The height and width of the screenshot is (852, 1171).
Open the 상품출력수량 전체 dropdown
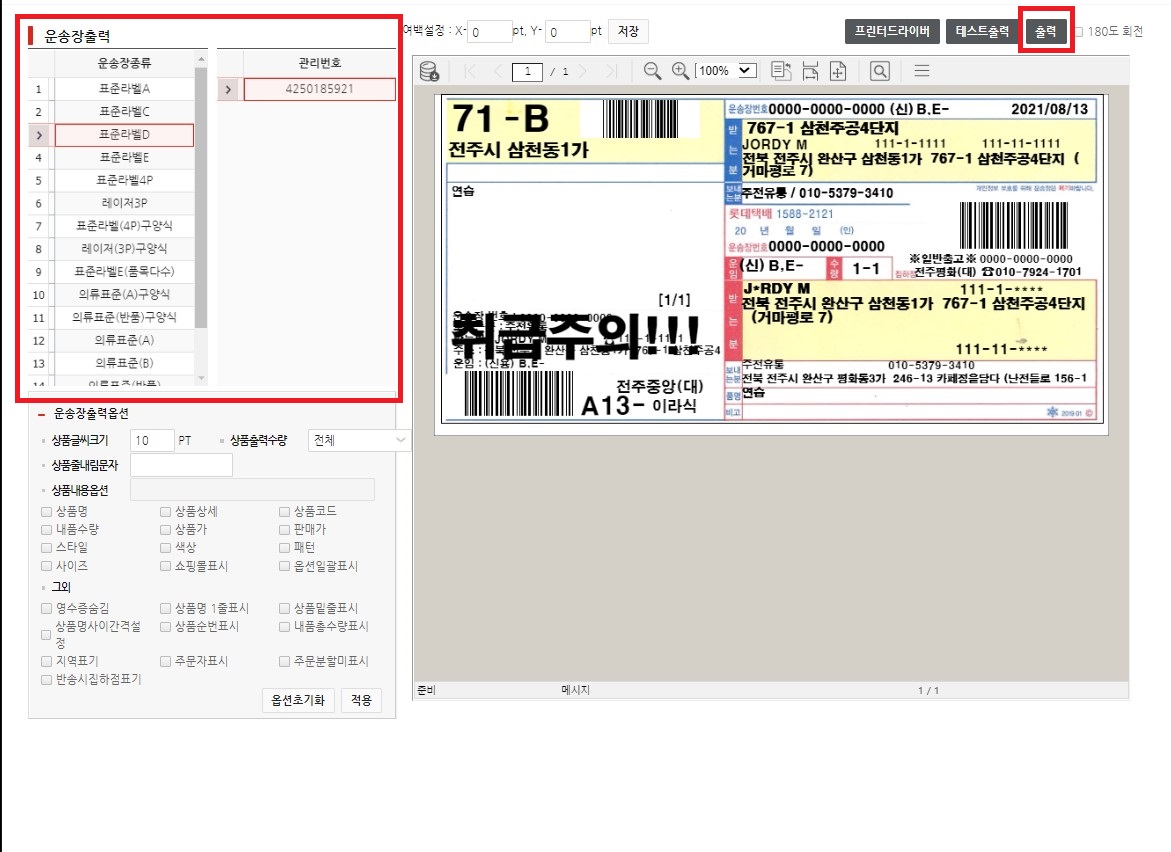(x=358, y=441)
